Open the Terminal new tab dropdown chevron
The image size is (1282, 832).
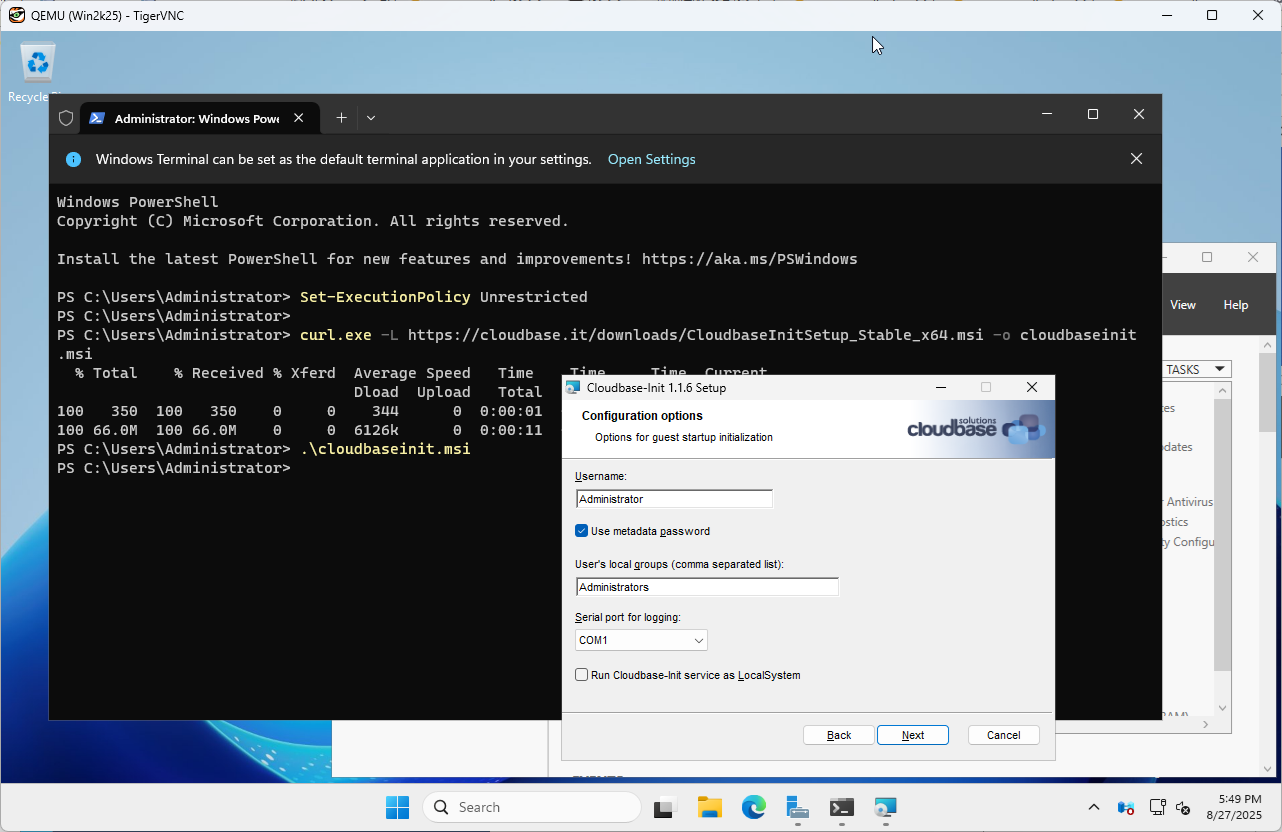point(371,118)
